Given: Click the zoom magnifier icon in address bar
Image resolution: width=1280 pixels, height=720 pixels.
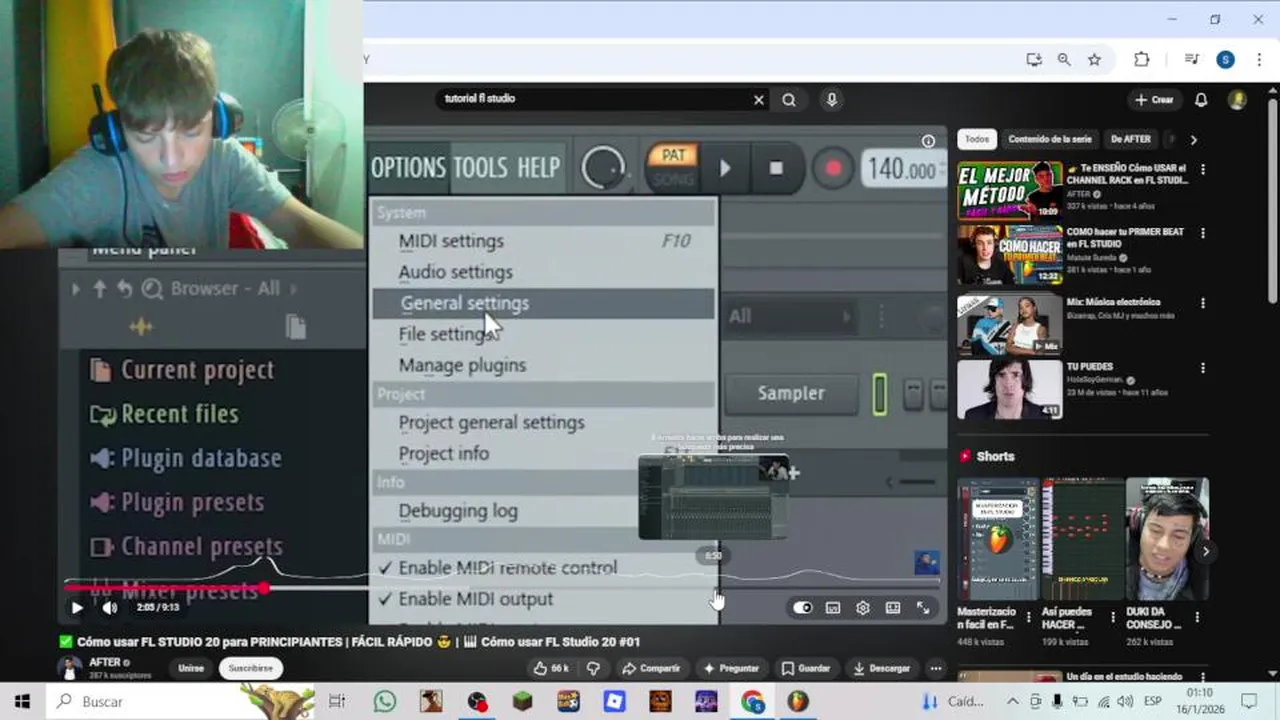Looking at the screenshot, I should 1064,60.
